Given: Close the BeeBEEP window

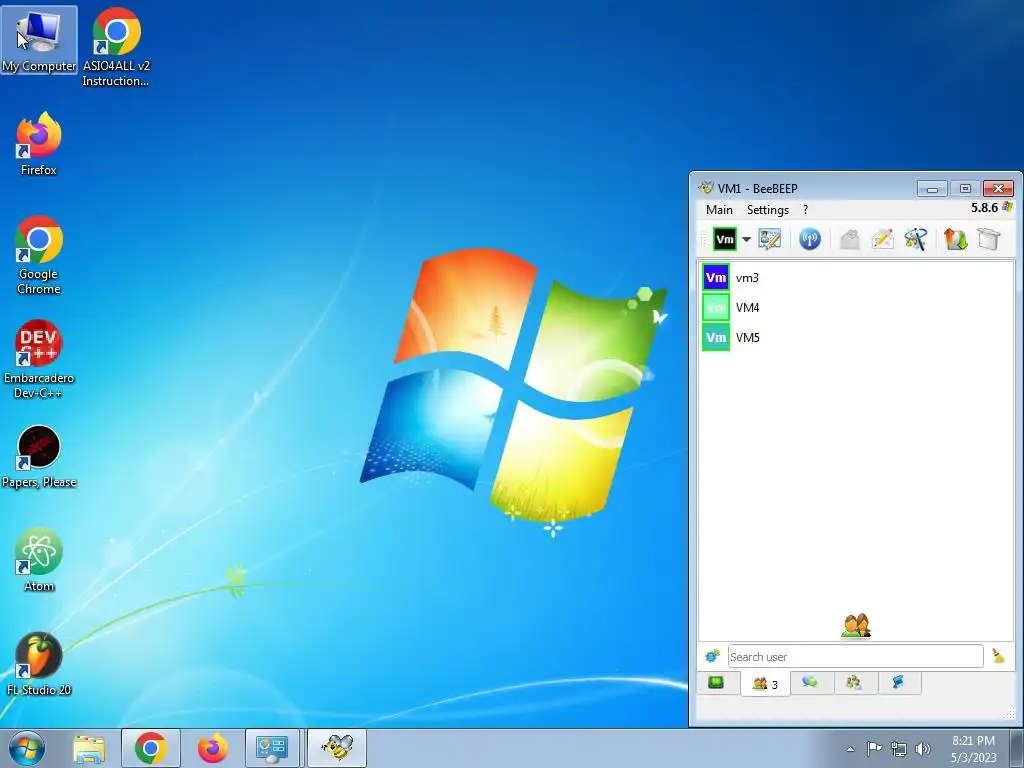Looking at the screenshot, I should tap(998, 189).
